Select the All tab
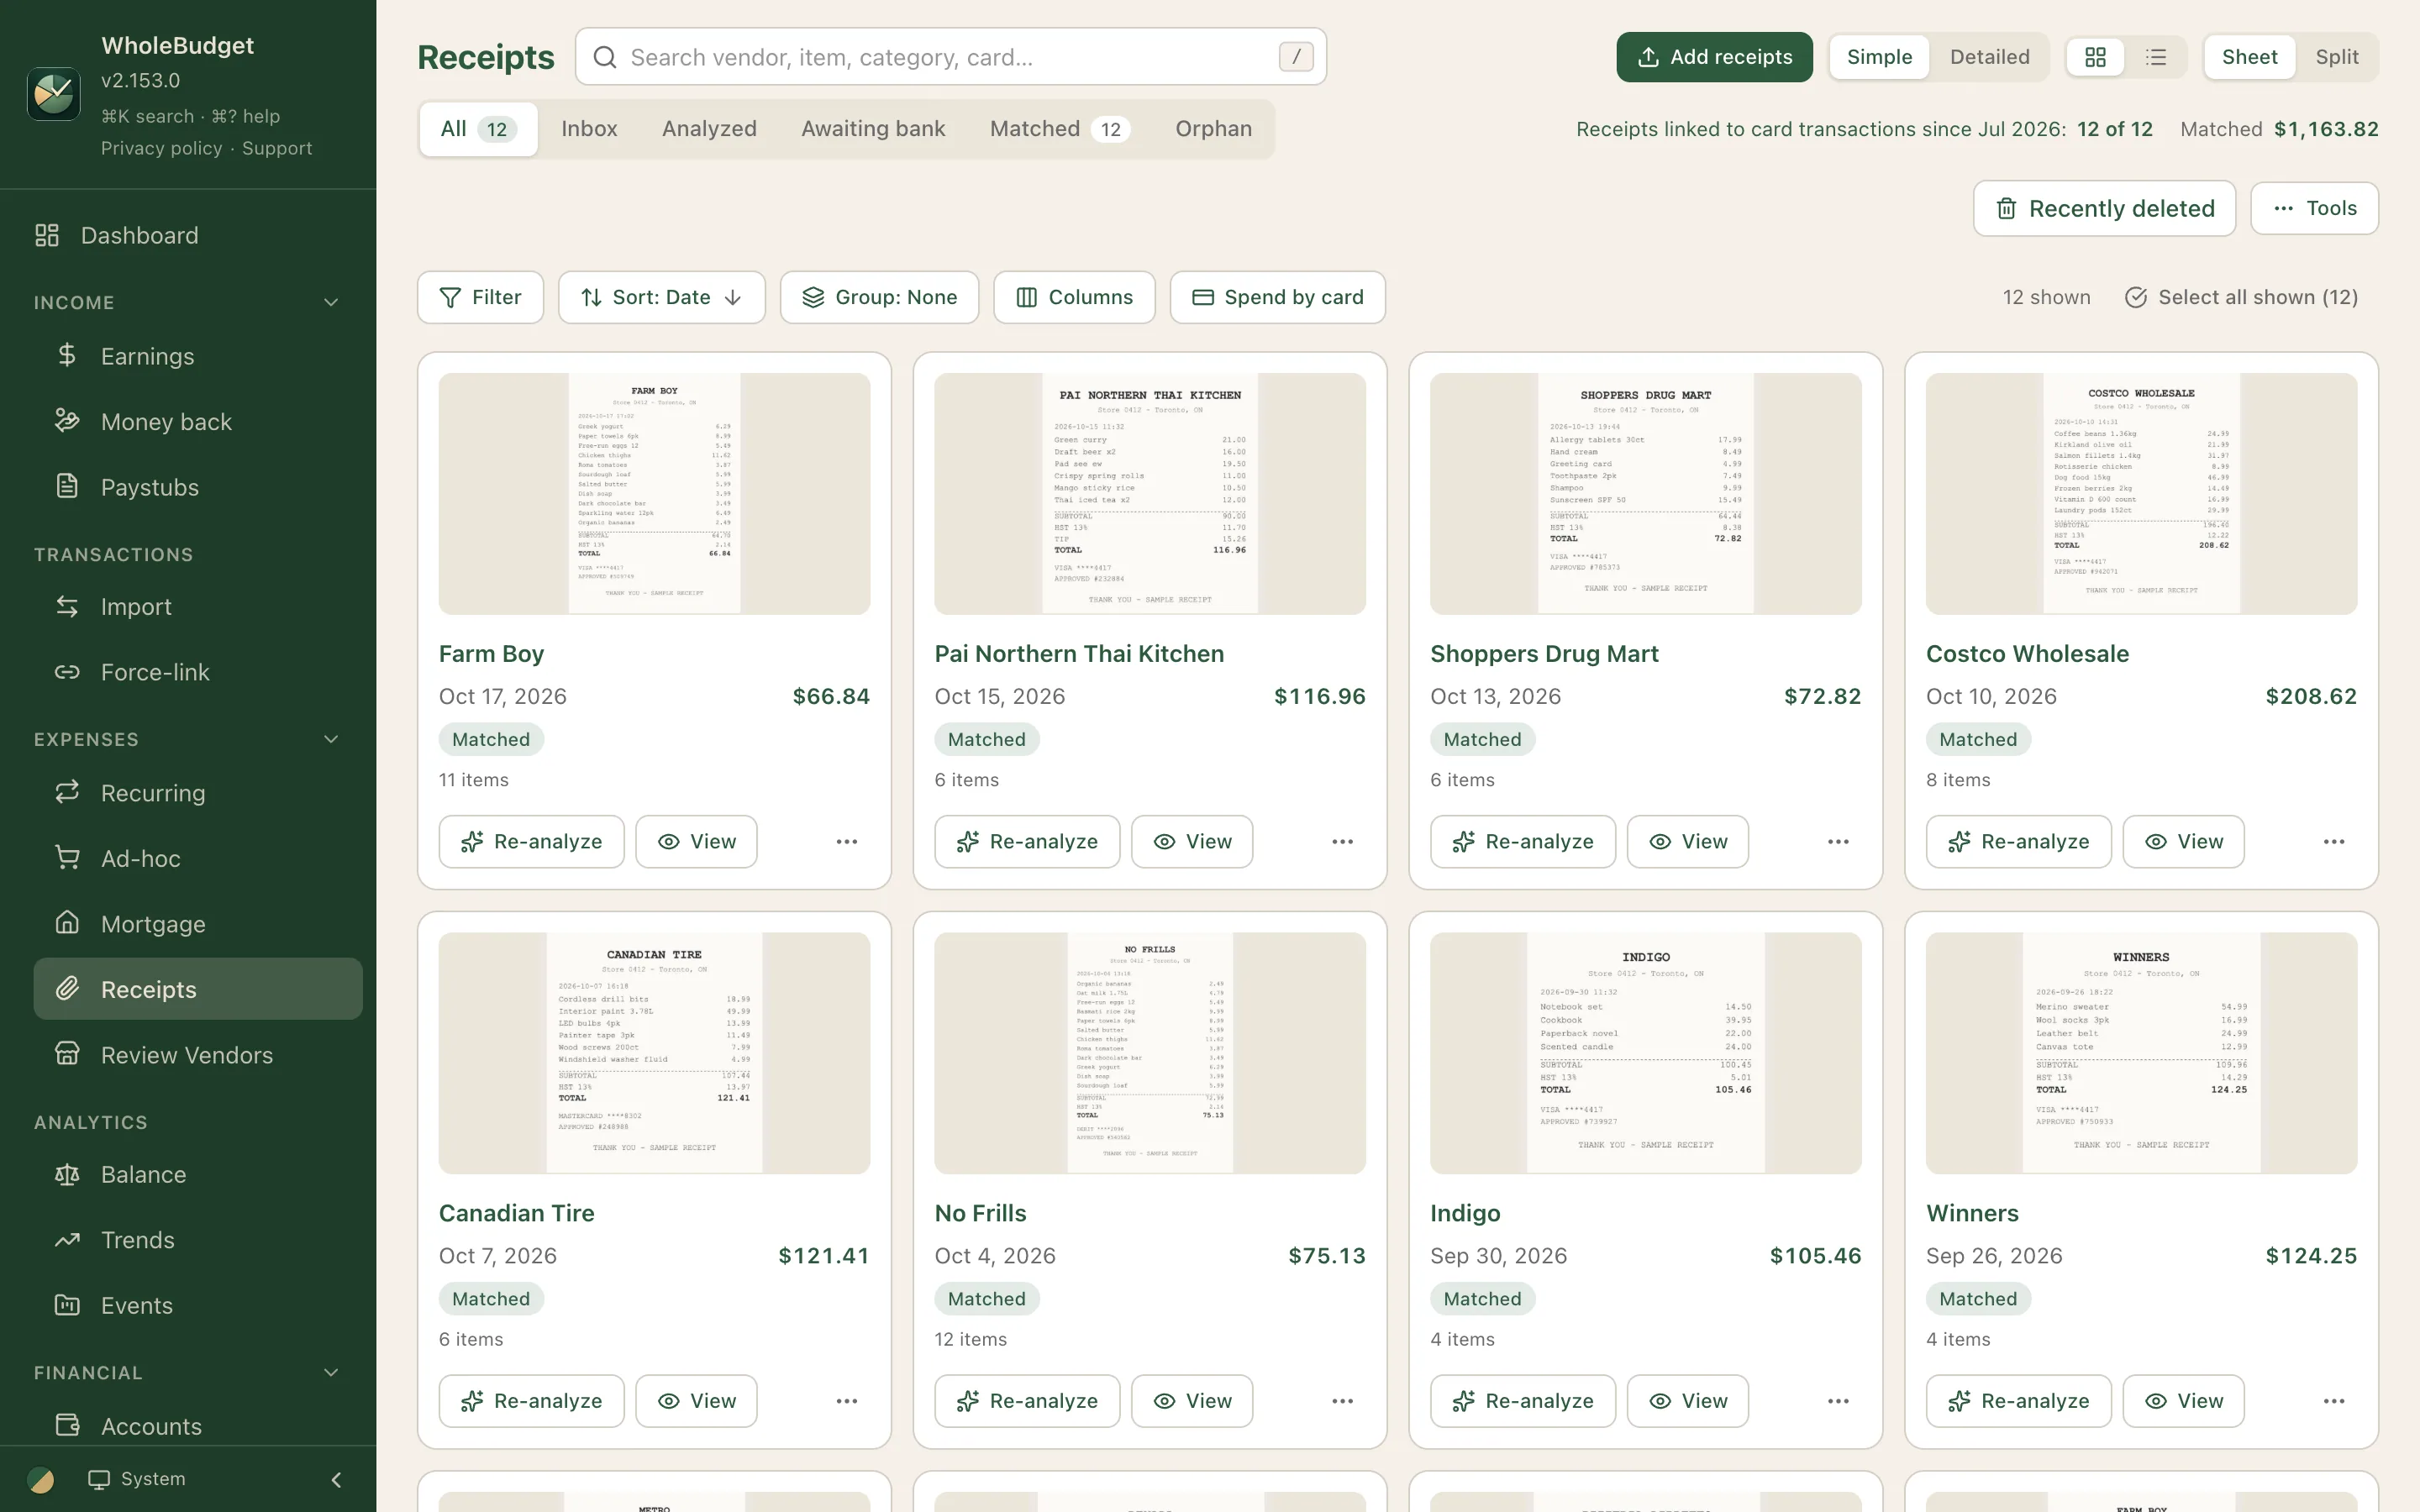 tap(478, 129)
